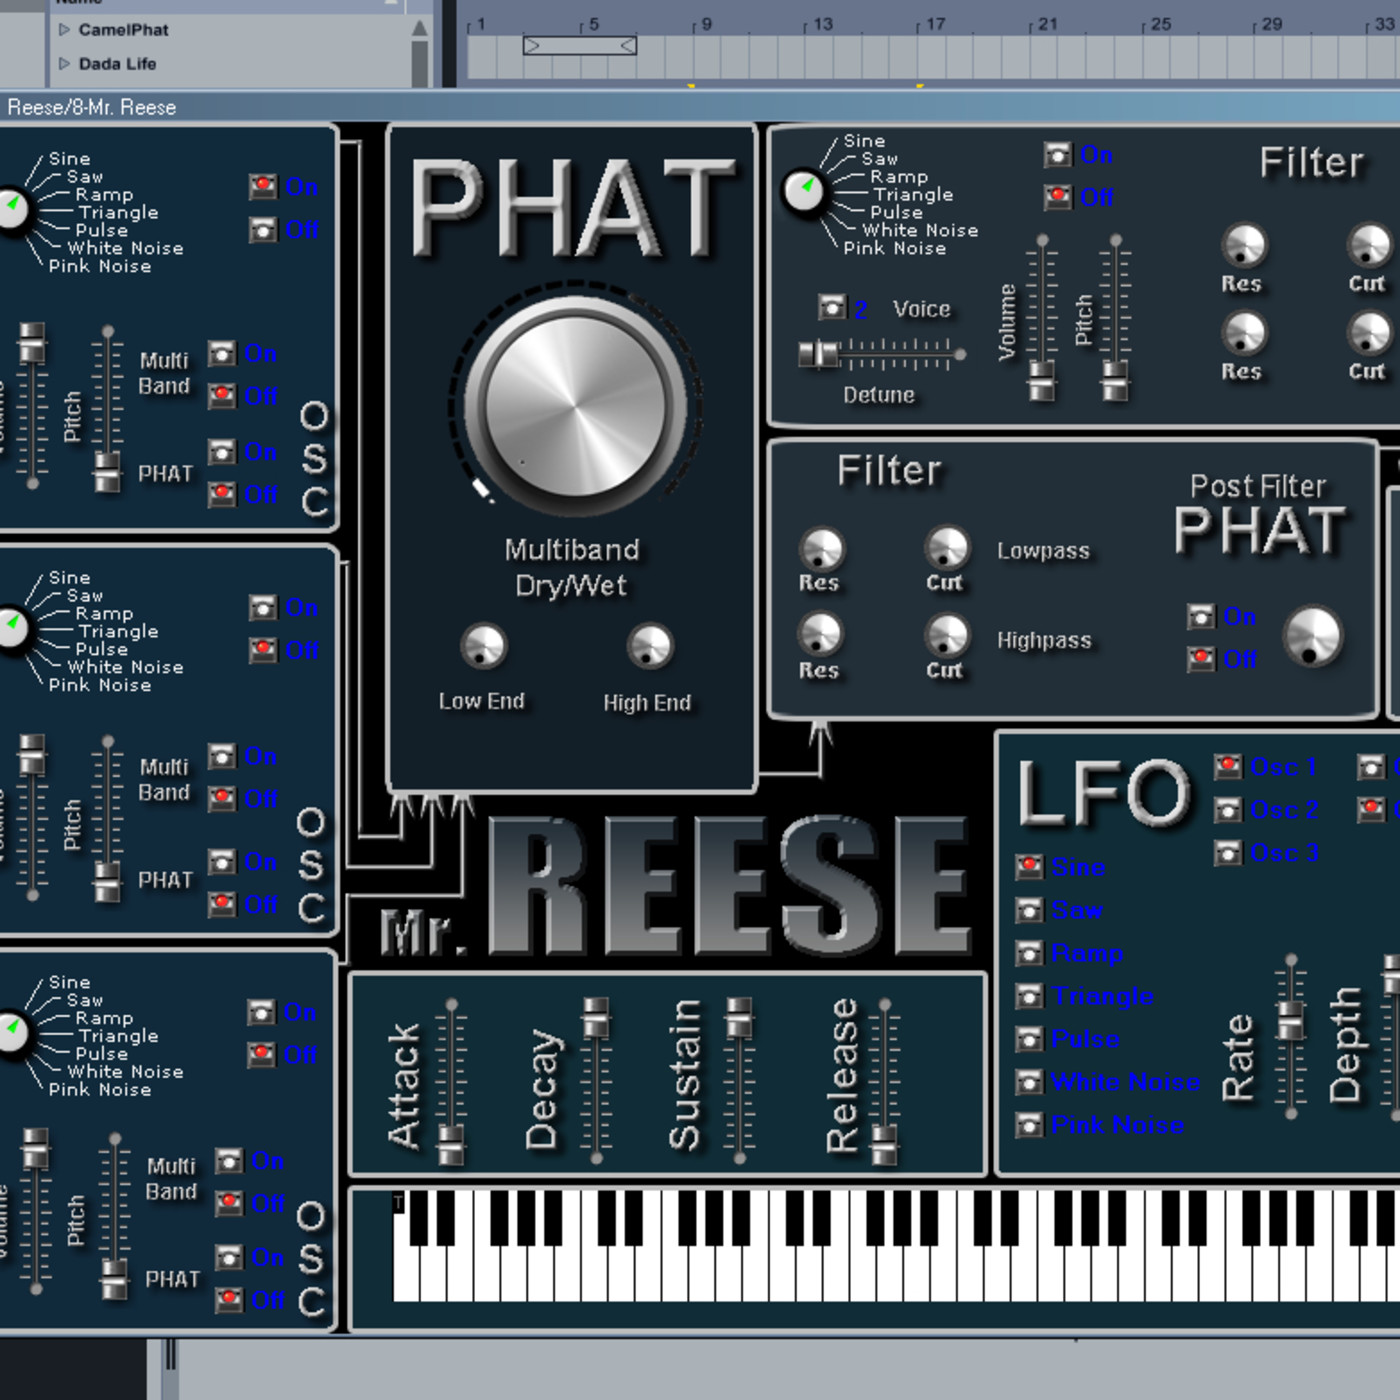
Task: Click the Low End knob
Action: click(483, 646)
